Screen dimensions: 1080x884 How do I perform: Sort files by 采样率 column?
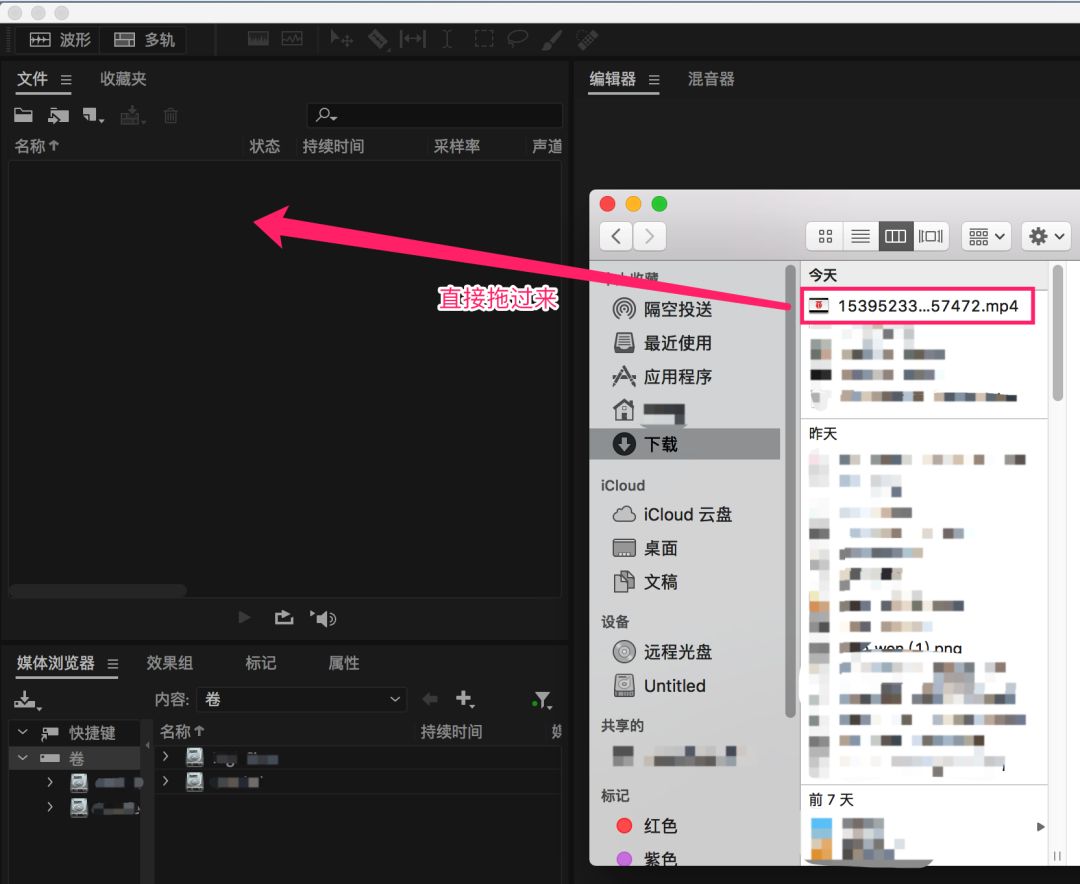[x=457, y=146]
